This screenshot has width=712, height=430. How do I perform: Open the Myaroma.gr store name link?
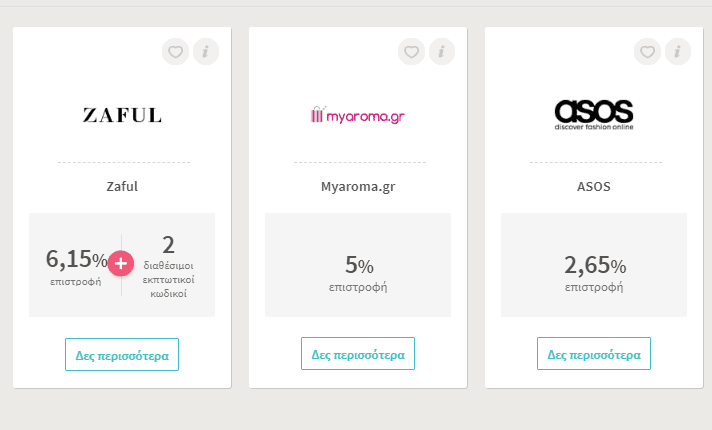coord(358,187)
